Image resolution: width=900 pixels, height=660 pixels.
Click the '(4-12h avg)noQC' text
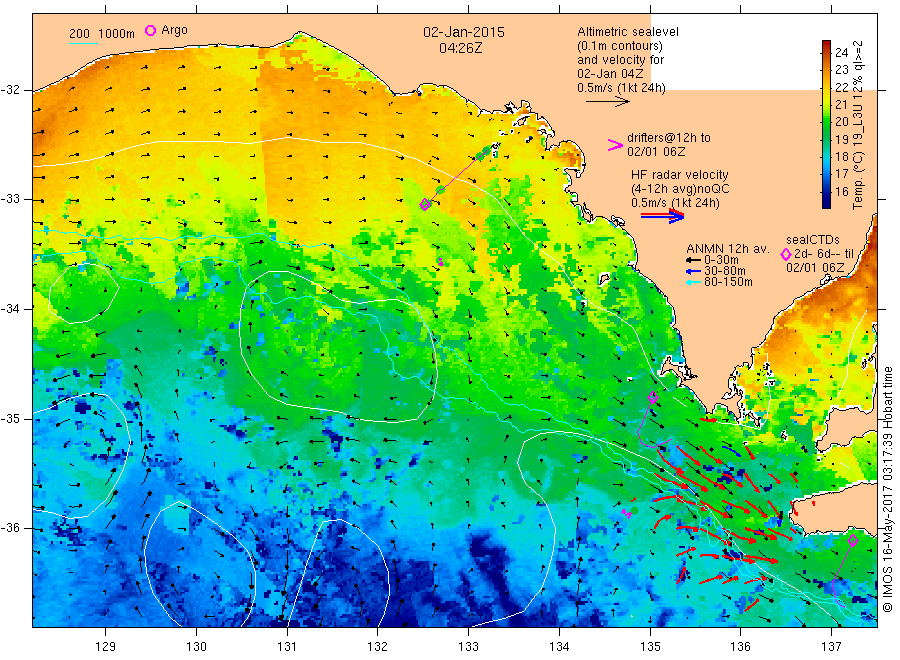(680, 189)
